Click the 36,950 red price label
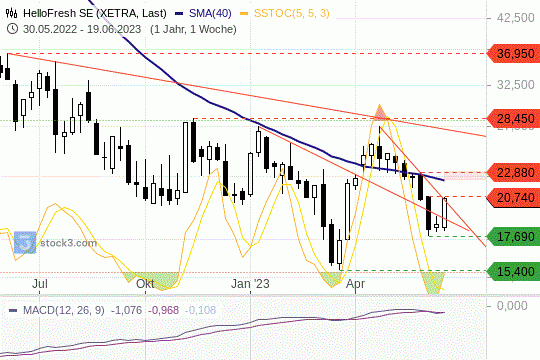The width and height of the screenshot is (540, 360). tap(513, 54)
